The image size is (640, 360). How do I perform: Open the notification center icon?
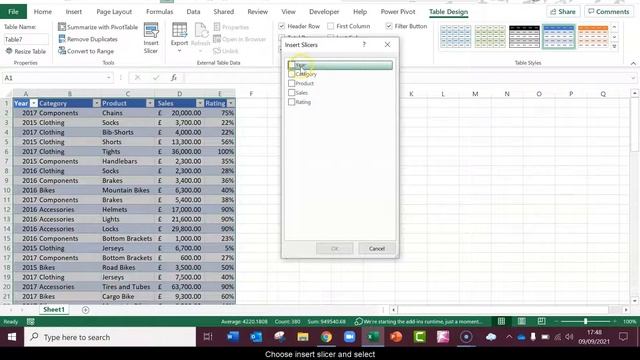pyautogui.click(x=623, y=337)
